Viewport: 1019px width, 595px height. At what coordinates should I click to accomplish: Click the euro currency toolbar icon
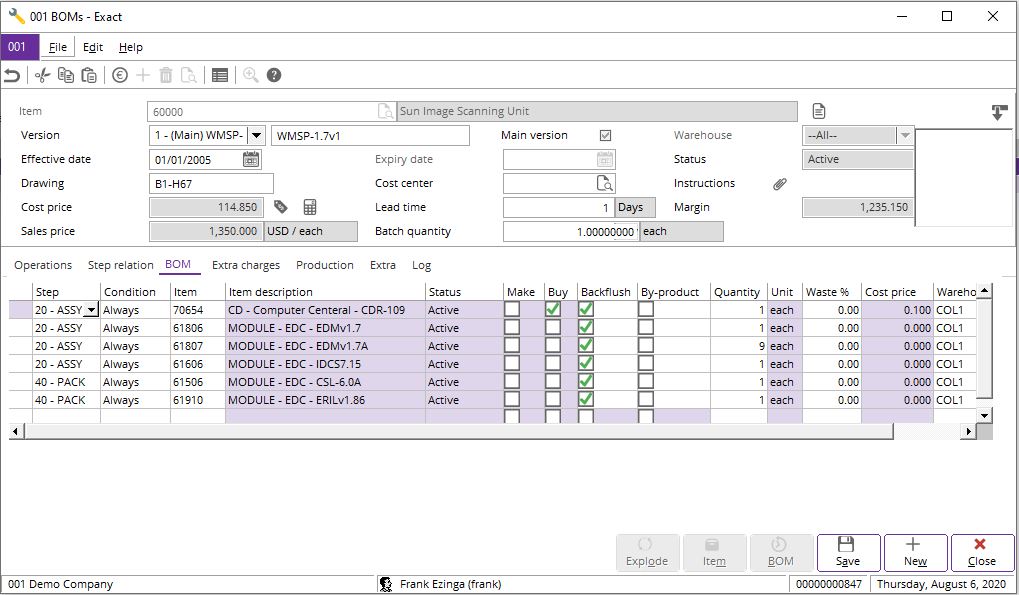[x=120, y=75]
